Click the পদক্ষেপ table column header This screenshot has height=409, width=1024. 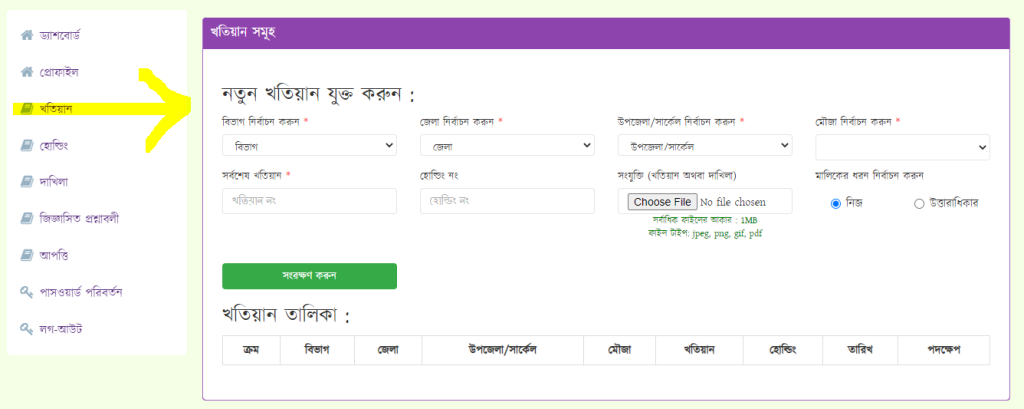[x=944, y=350]
